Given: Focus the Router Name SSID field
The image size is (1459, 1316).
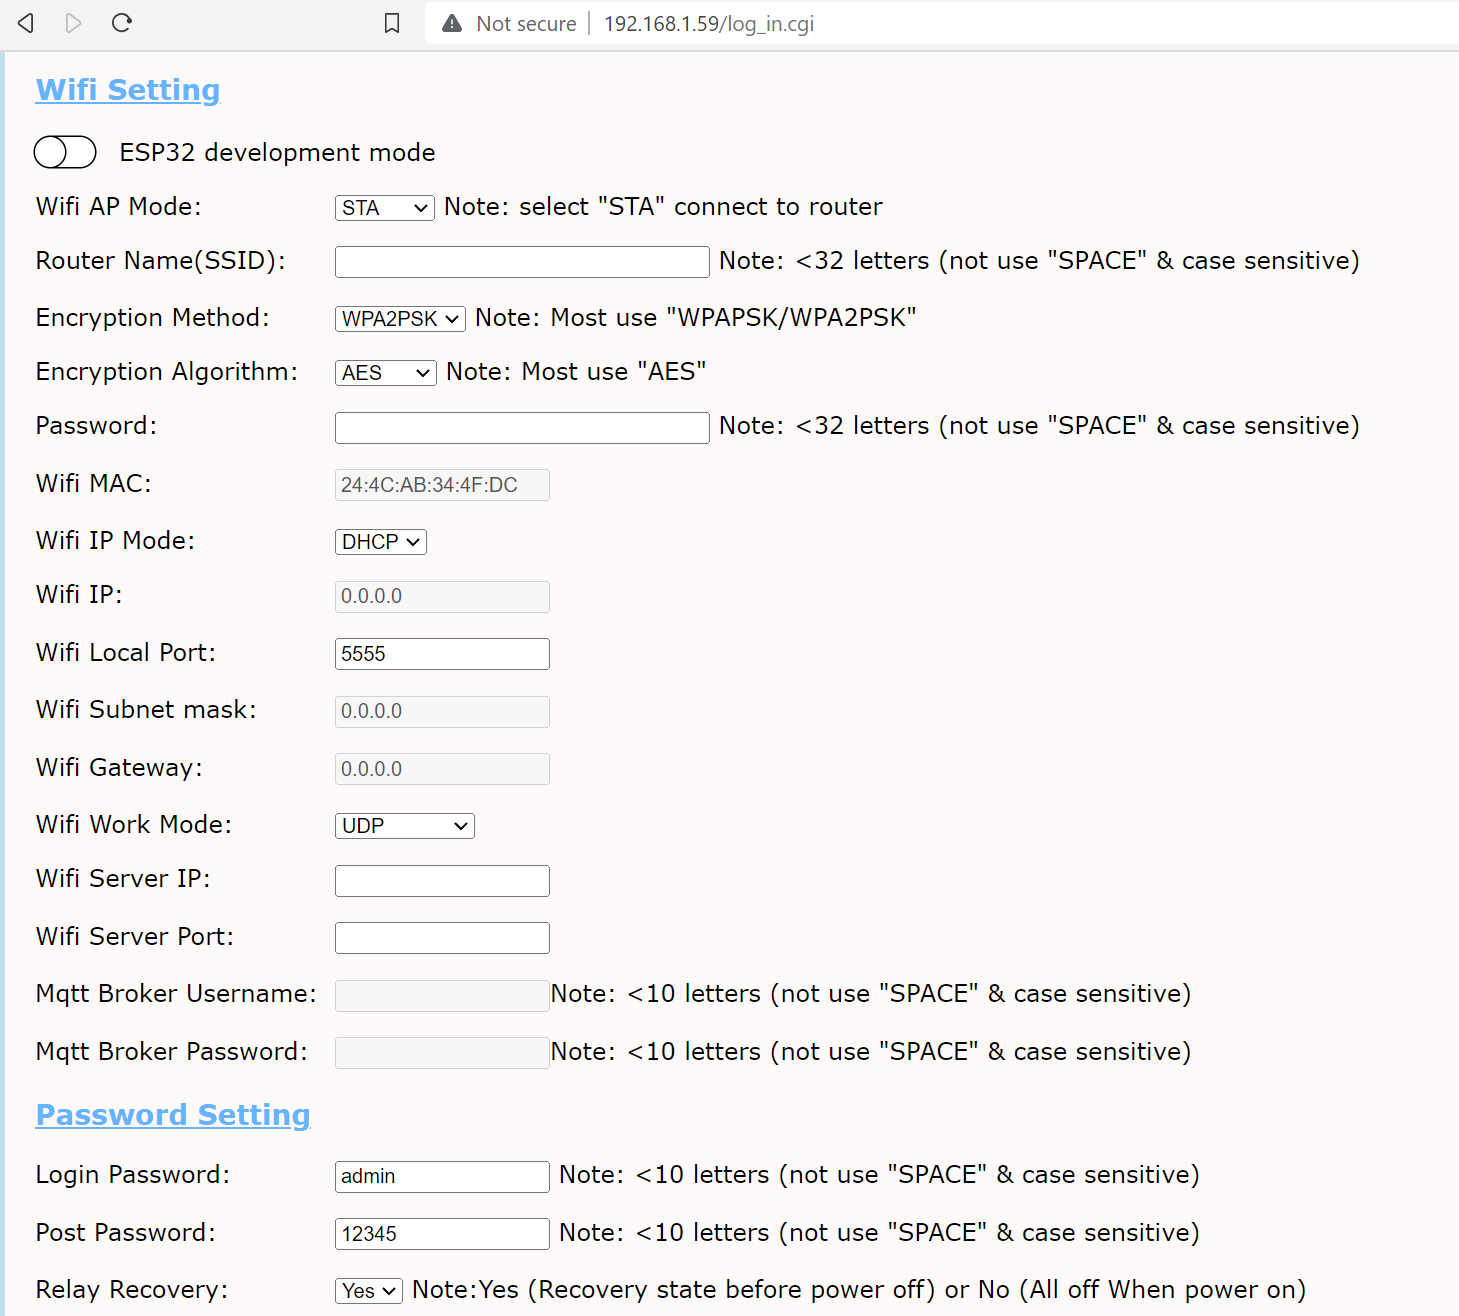Looking at the screenshot, I should click(x=521, y=262).
